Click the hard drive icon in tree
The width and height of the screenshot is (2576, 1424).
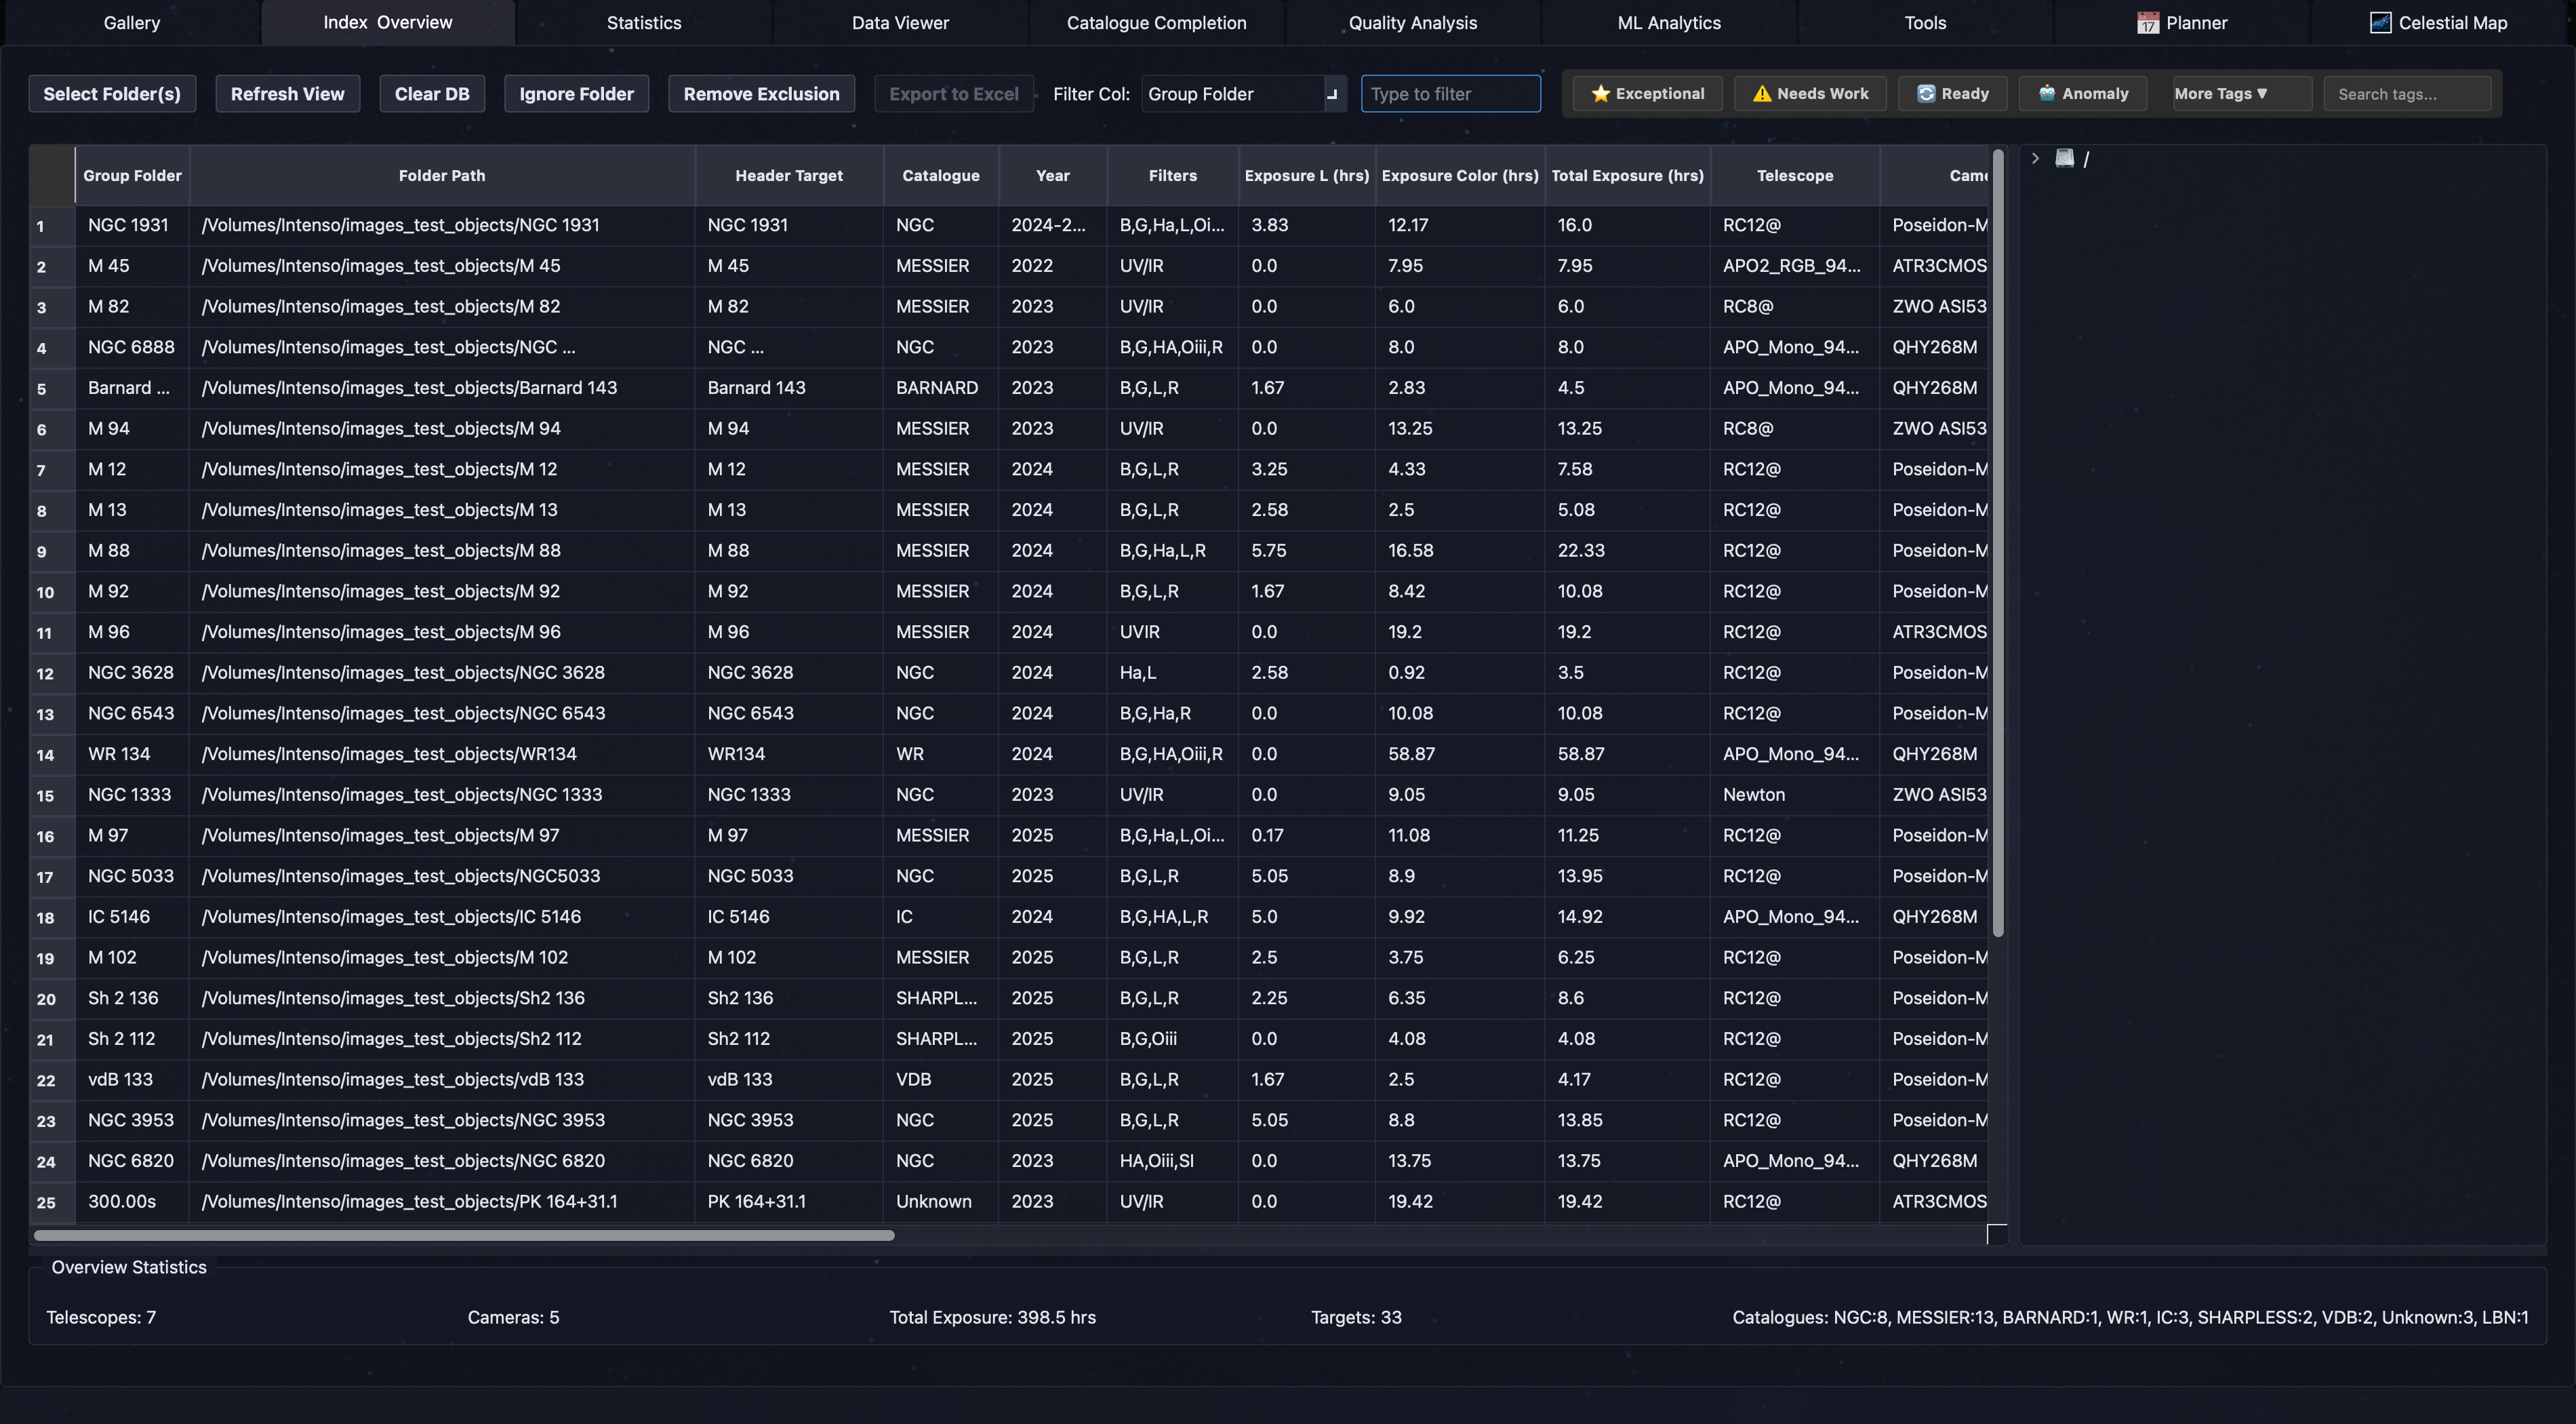pyautogui.click(x=2065, y=158)
